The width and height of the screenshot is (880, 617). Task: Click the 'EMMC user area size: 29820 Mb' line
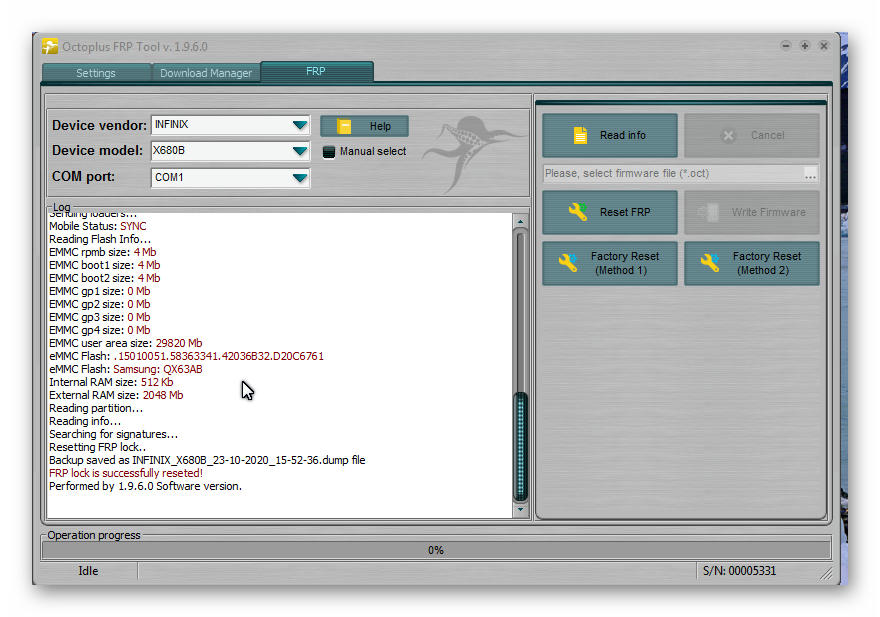pos(126,343)
